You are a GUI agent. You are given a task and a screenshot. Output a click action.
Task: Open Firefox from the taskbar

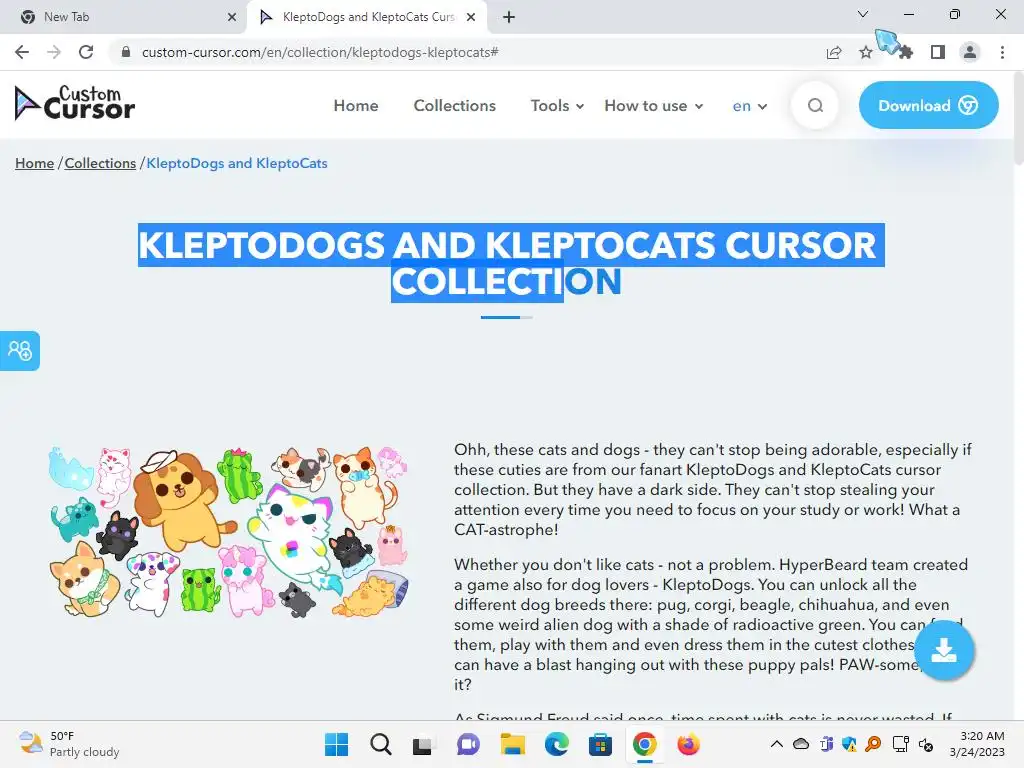point(688,744)
